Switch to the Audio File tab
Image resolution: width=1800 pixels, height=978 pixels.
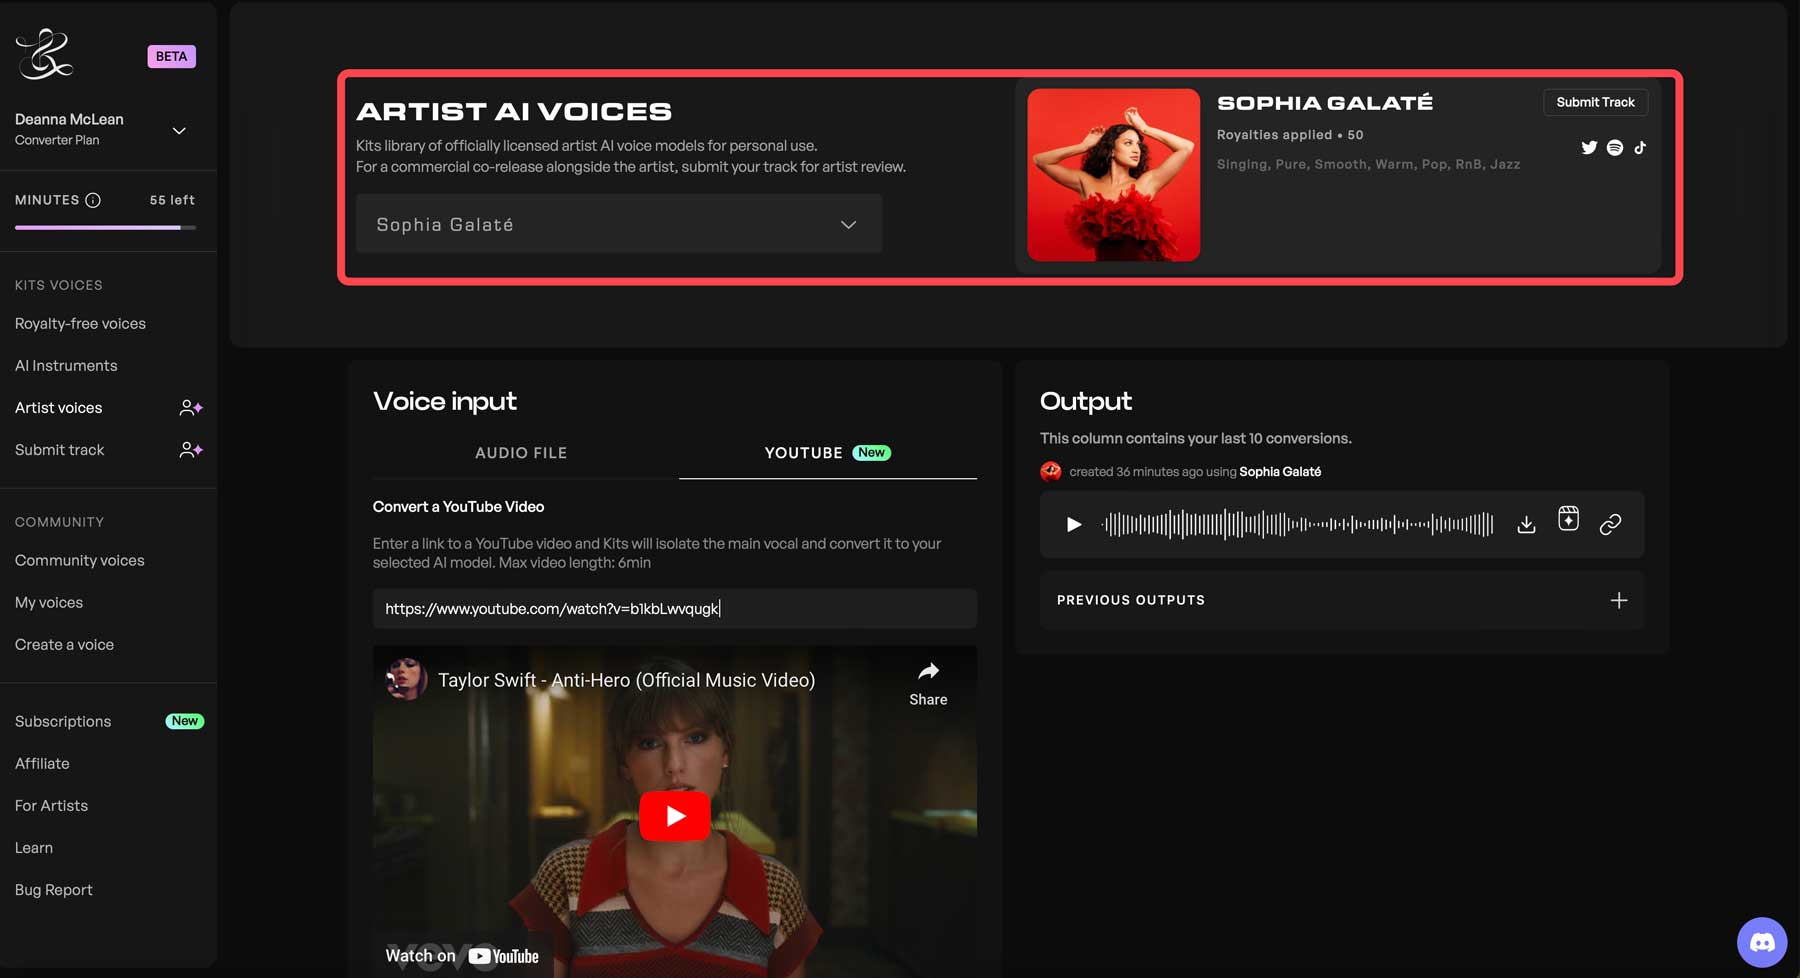(x=521, y=453)
